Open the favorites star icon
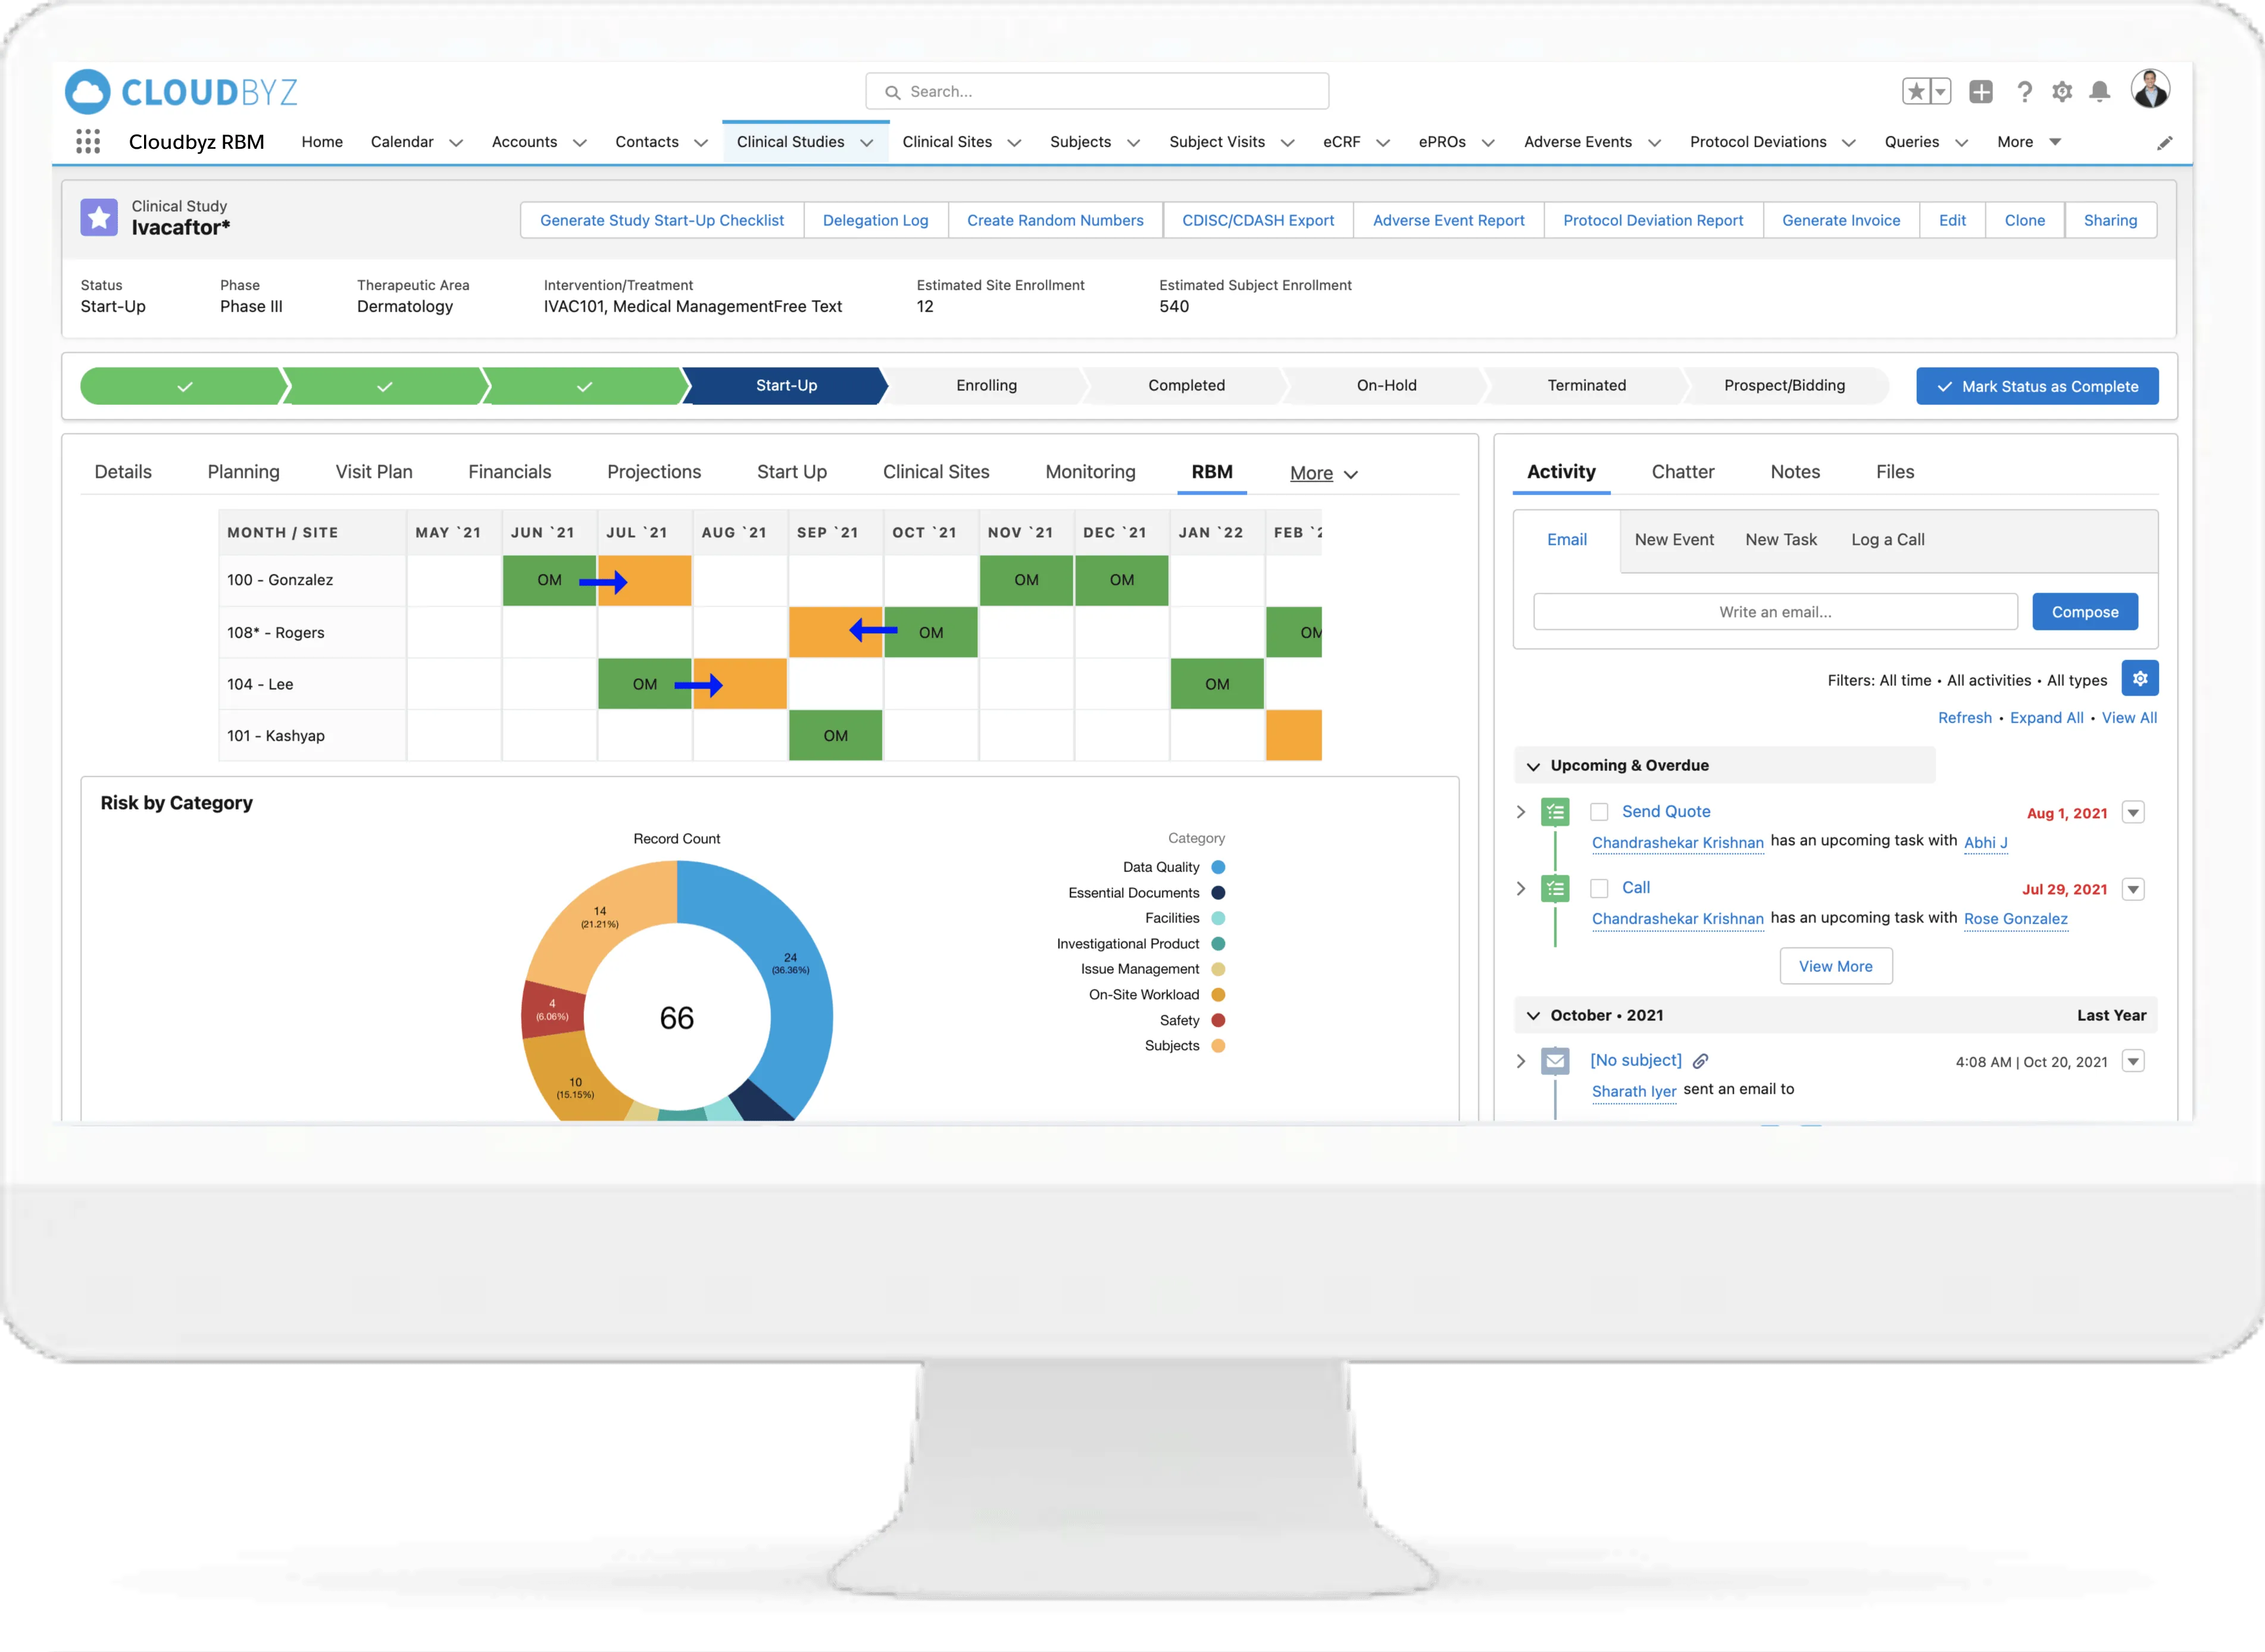This screenshot has width=2265, height=1652. coord(1916,91)
